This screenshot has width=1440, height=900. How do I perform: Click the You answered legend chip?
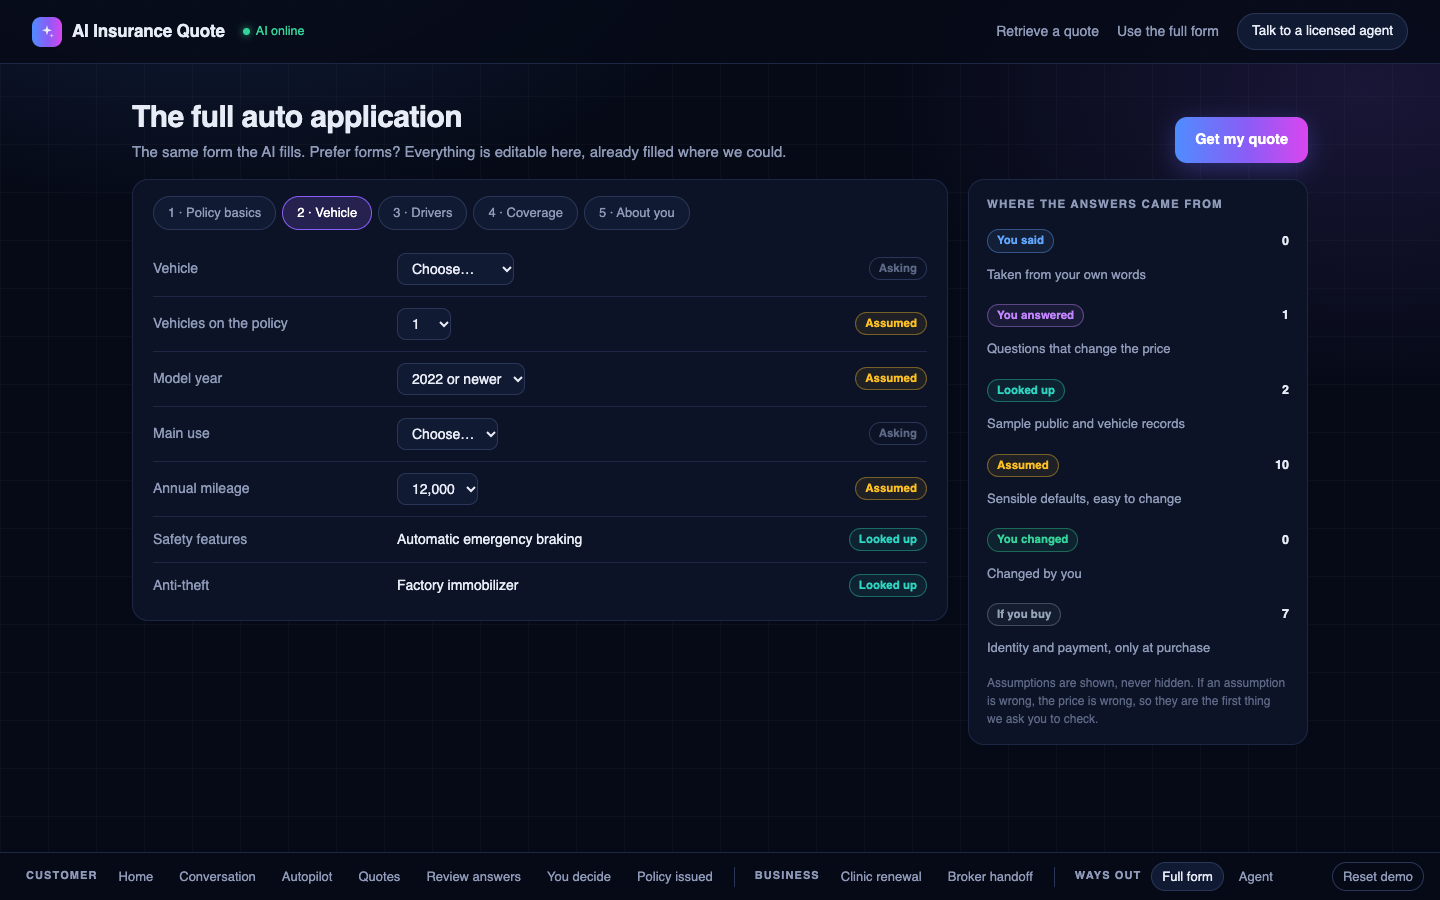[x=1035, y=315]
